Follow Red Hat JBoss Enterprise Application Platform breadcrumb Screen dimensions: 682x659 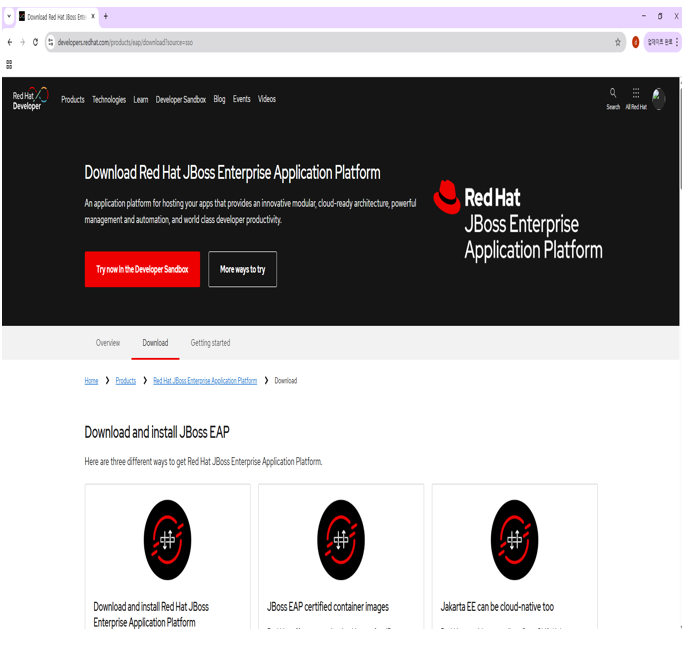pos(205,381)
